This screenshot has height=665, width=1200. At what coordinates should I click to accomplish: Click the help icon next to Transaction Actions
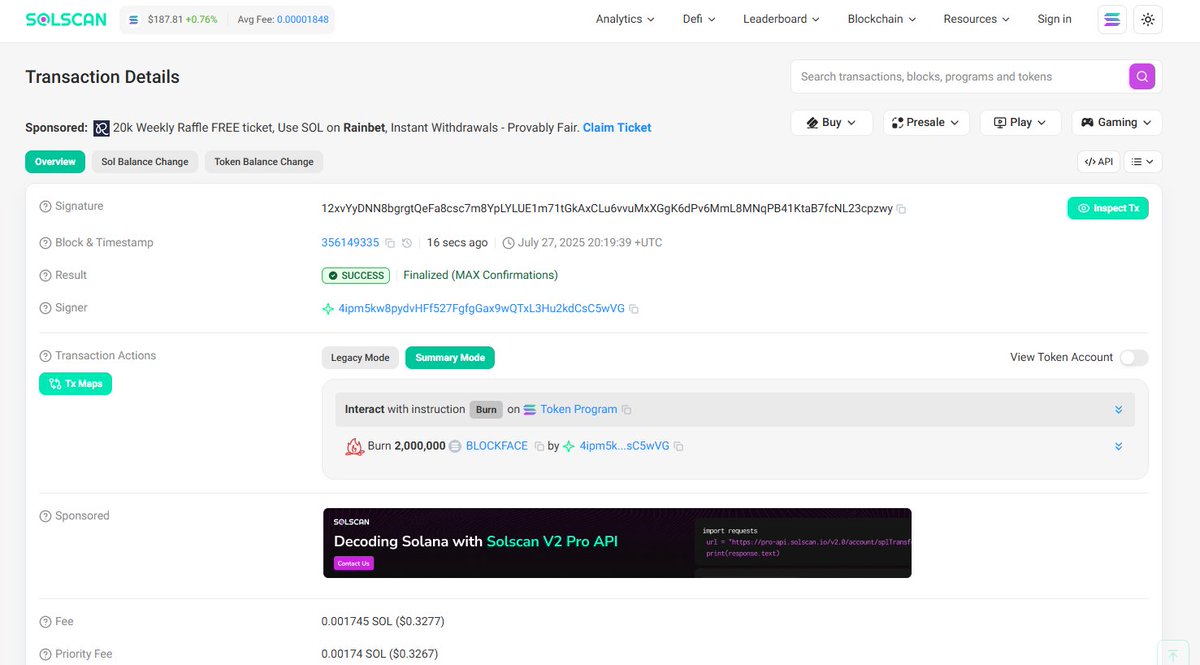(x=45, y=356)
